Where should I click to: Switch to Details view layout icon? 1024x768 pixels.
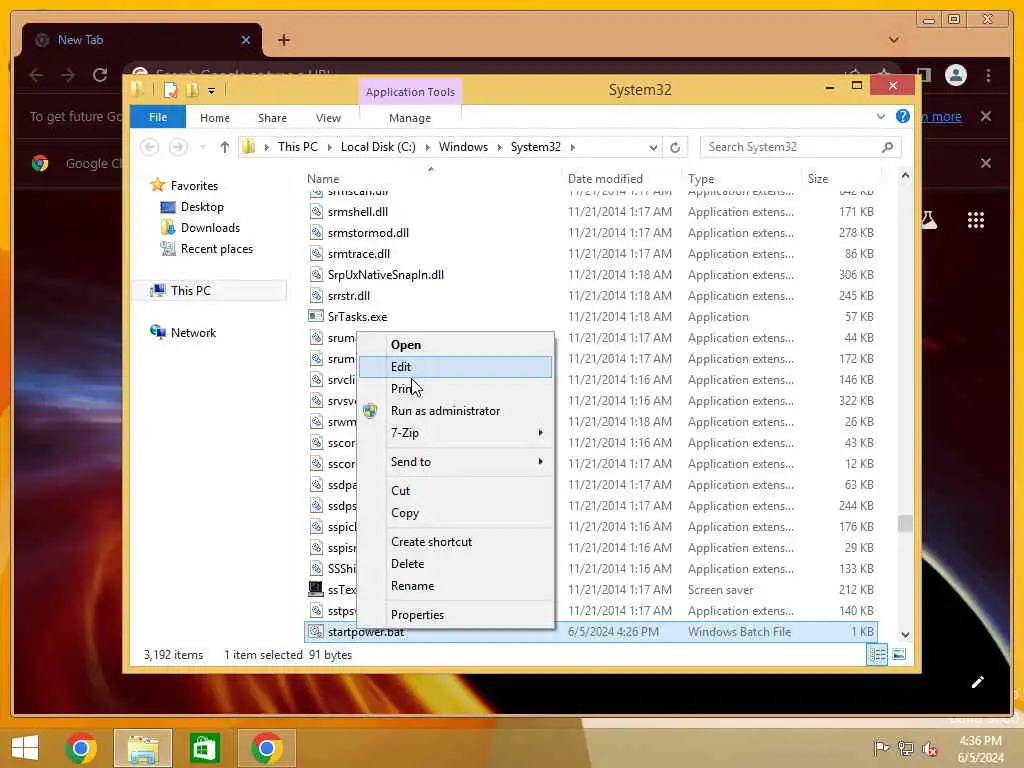pyautogui.click(x=877, y=654)
